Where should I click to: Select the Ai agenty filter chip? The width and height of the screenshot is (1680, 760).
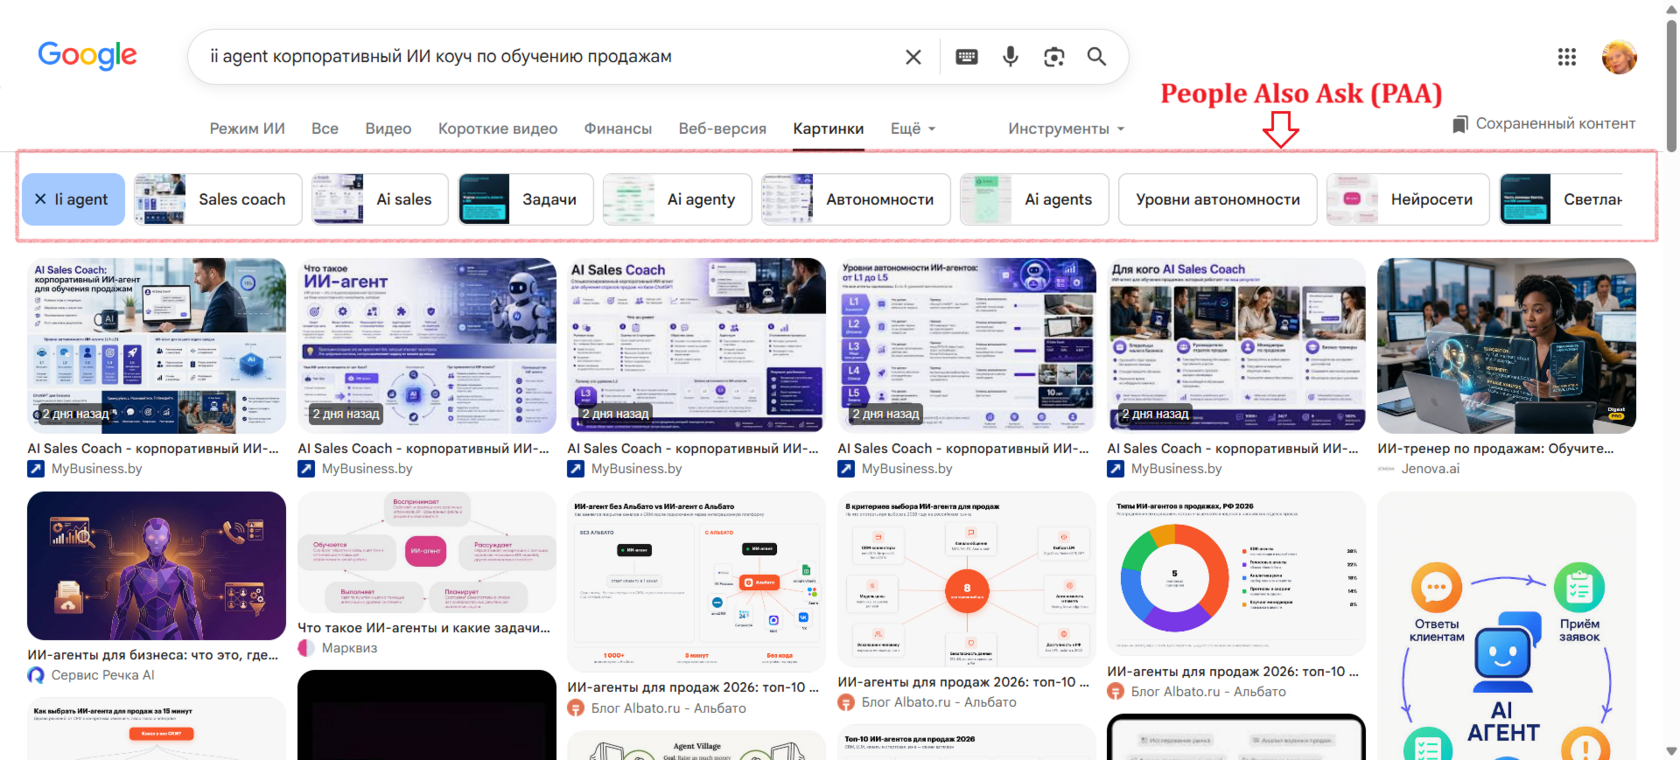[677, 199]
